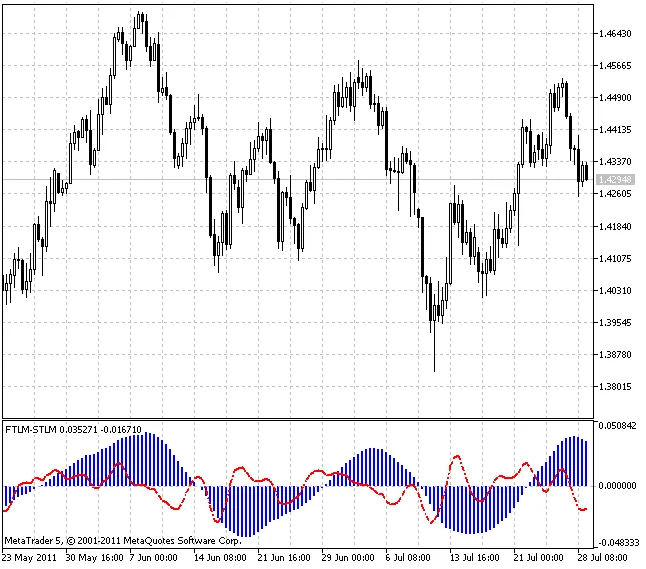Viewport: 646px width, 569px height.
Task: Click the price scale value 1.43370
Action: tap(615, 162)
